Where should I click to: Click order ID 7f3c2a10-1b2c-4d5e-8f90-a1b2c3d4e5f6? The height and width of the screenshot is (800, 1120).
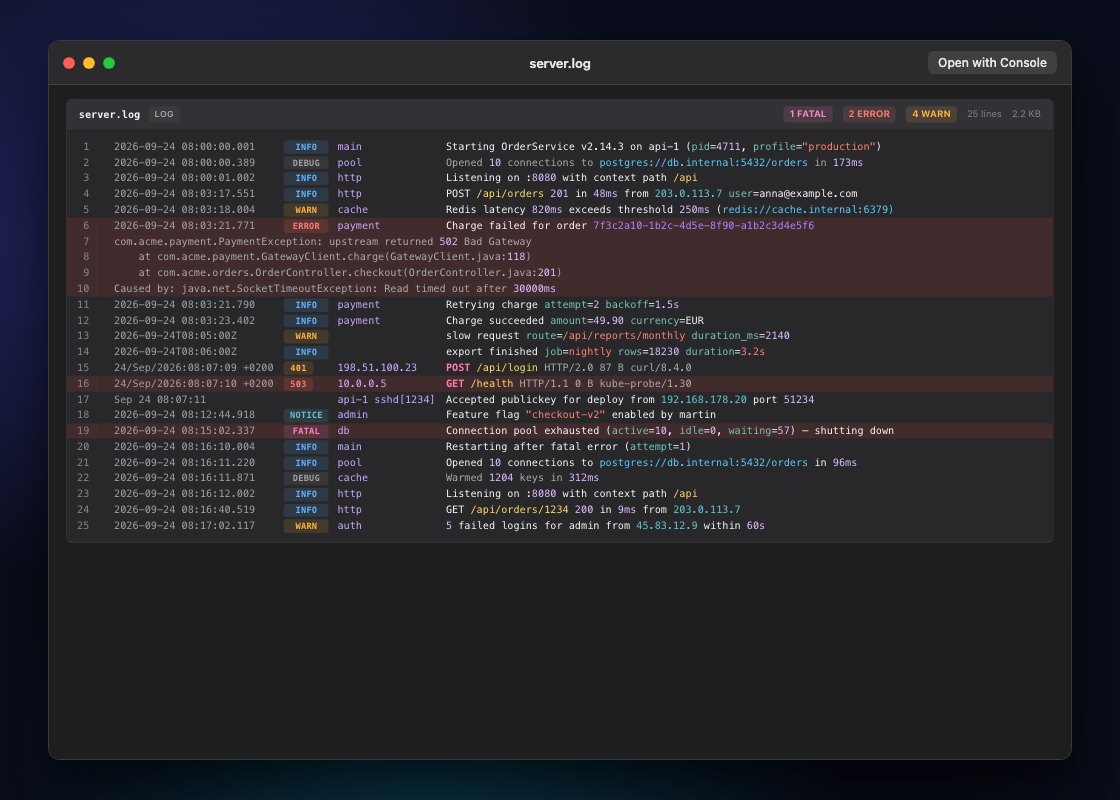704,226
